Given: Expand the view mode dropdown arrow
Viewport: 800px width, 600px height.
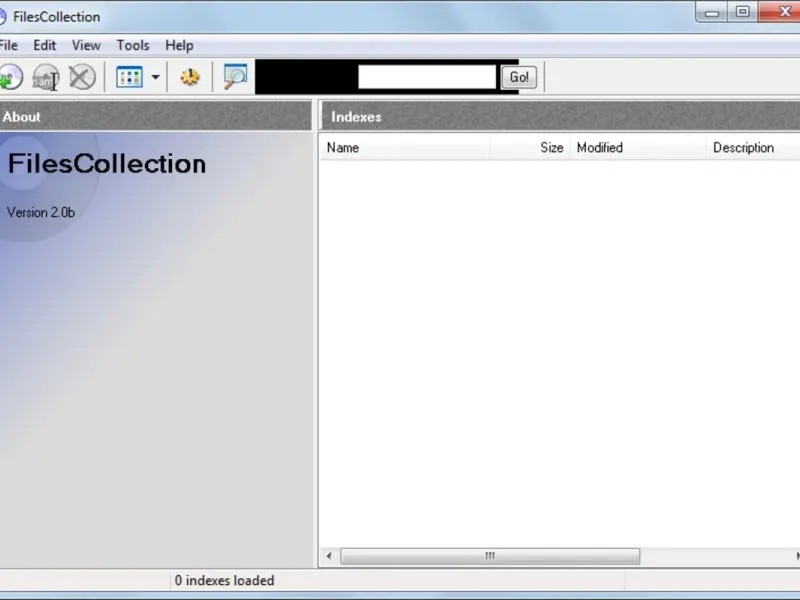Looking at the screenshot, I should tap(155, 78).
